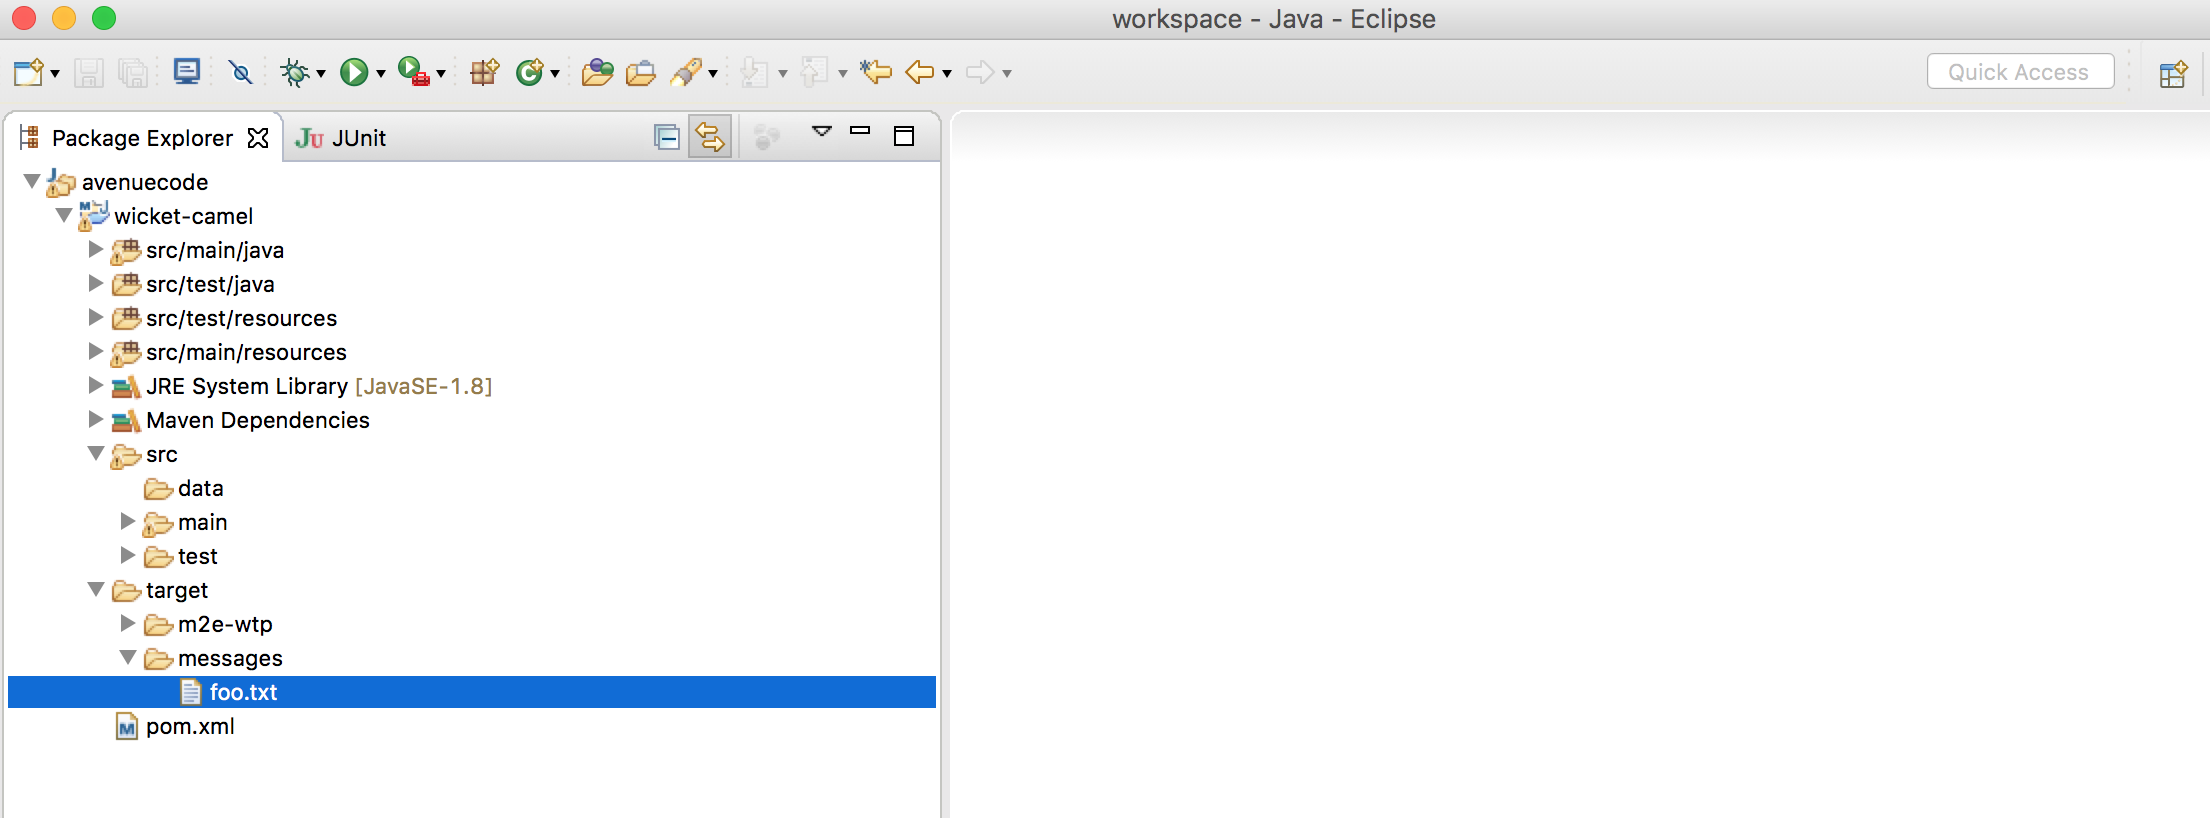Open the Package Explorer View Menu triangle
This screenshot has height=818, width=2210.
(822, 131)
